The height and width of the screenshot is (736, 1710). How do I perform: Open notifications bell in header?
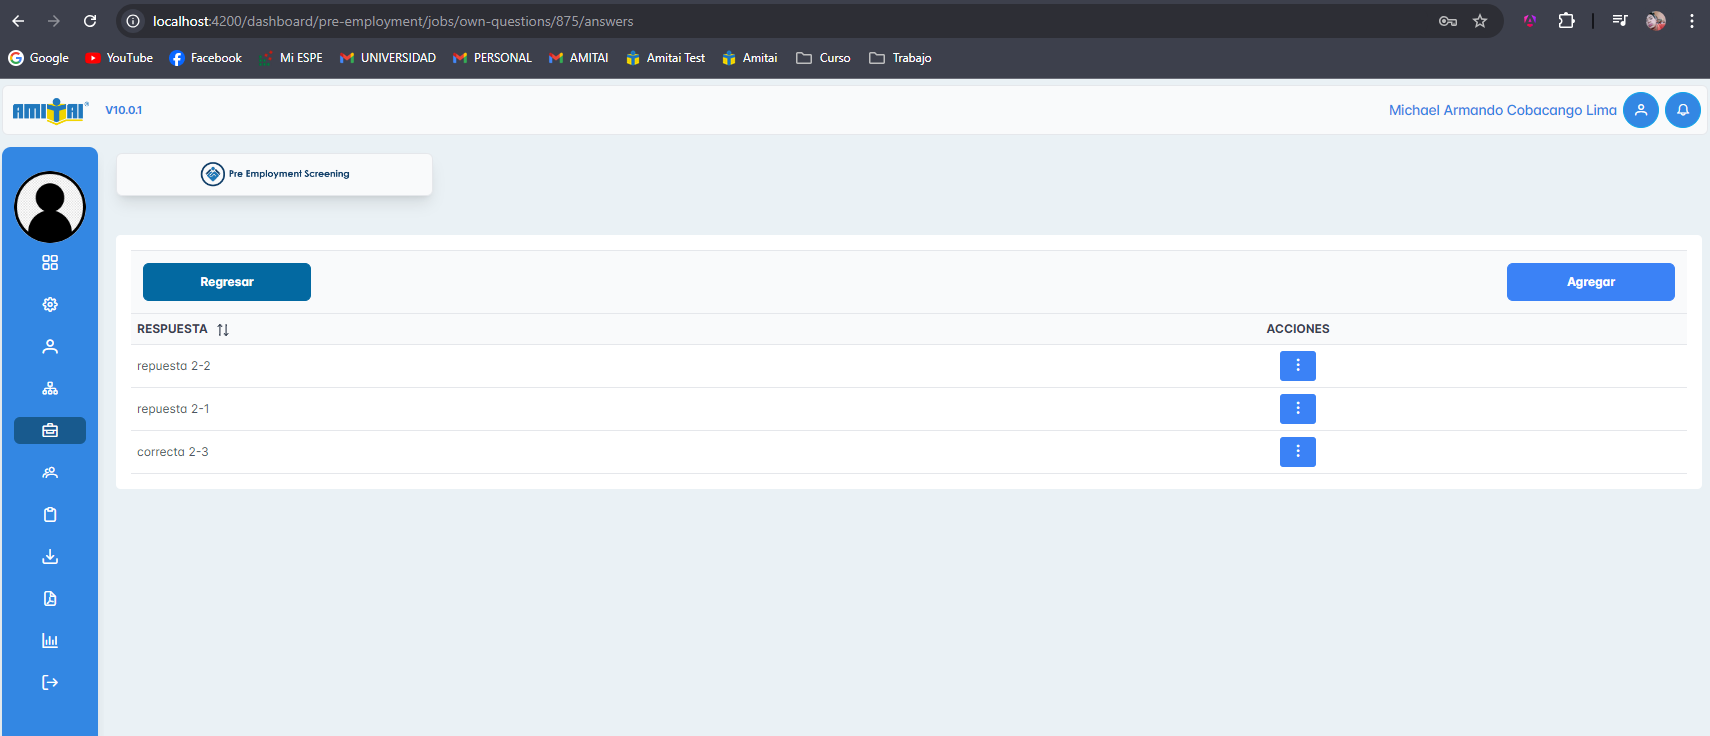[x=1682, y=110]
